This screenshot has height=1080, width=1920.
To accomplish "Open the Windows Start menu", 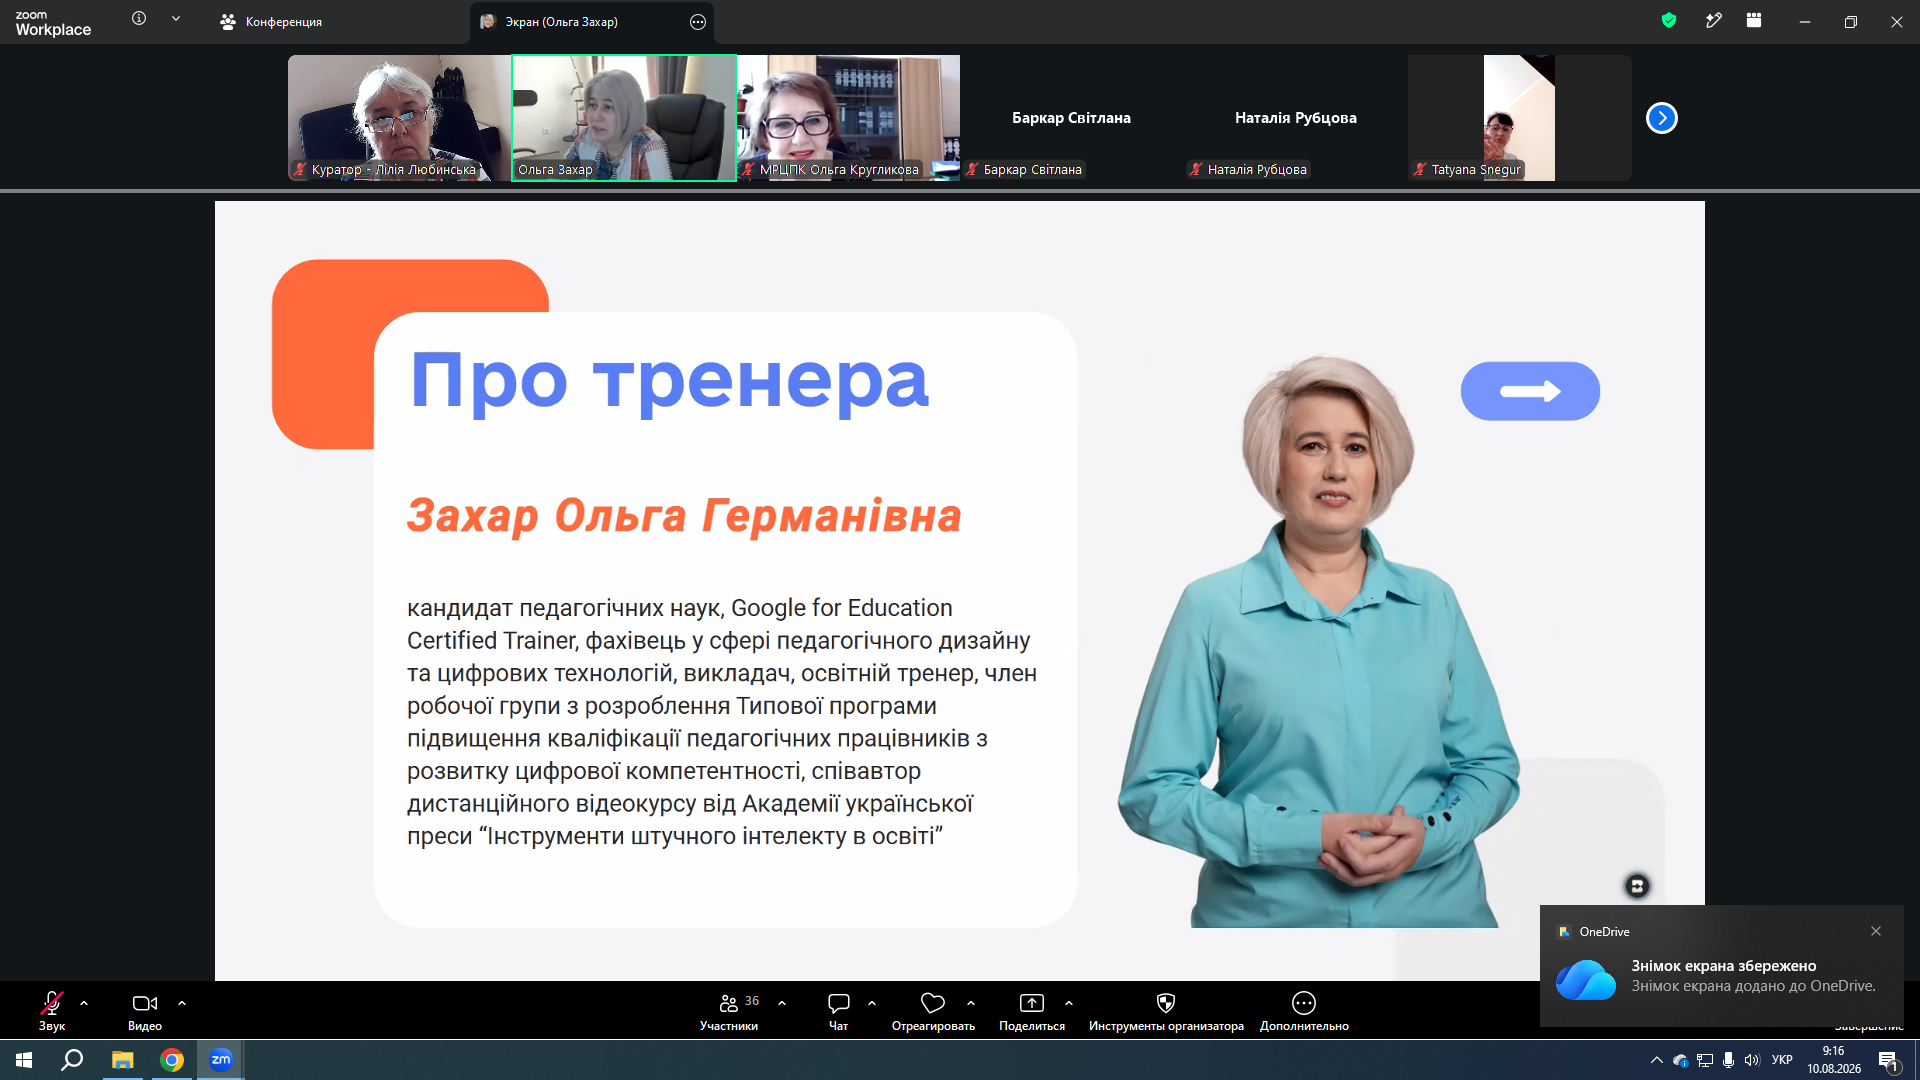I will click(24, 1060).
